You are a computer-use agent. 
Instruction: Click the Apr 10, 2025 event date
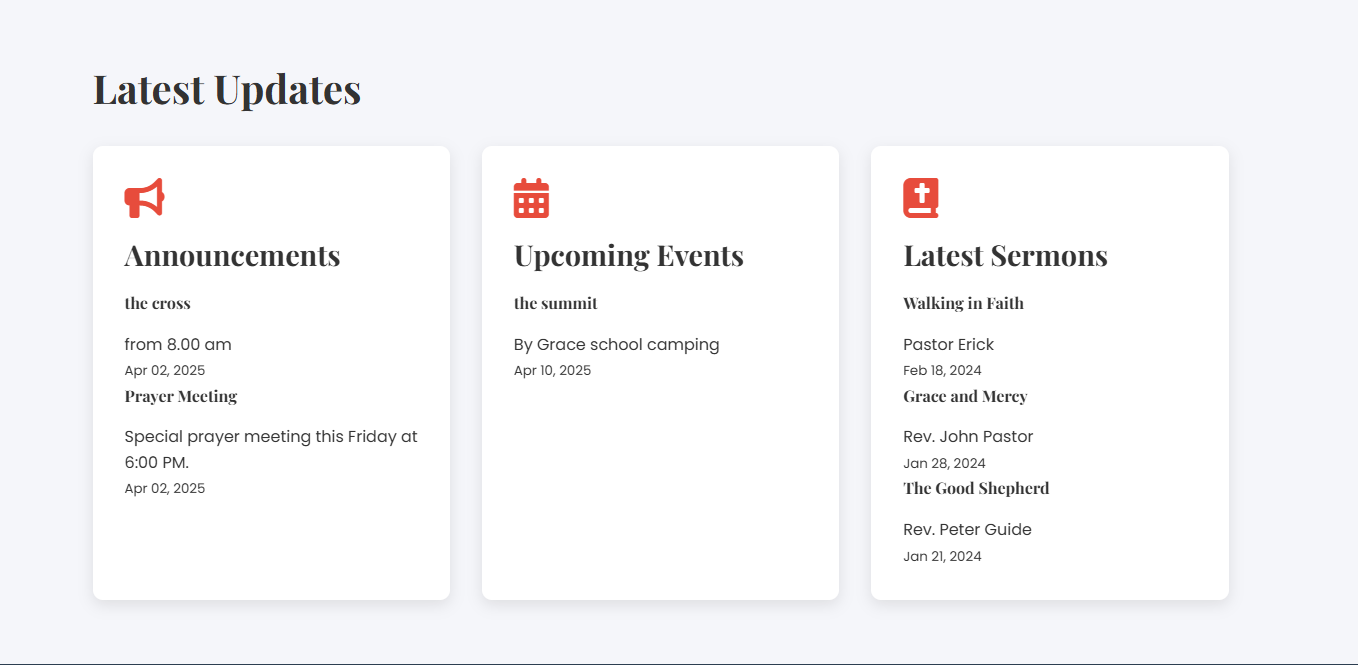552,370
